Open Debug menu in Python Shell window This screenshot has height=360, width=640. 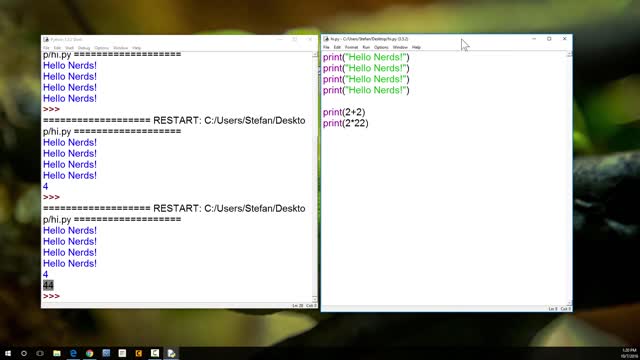tap(84, 48)
